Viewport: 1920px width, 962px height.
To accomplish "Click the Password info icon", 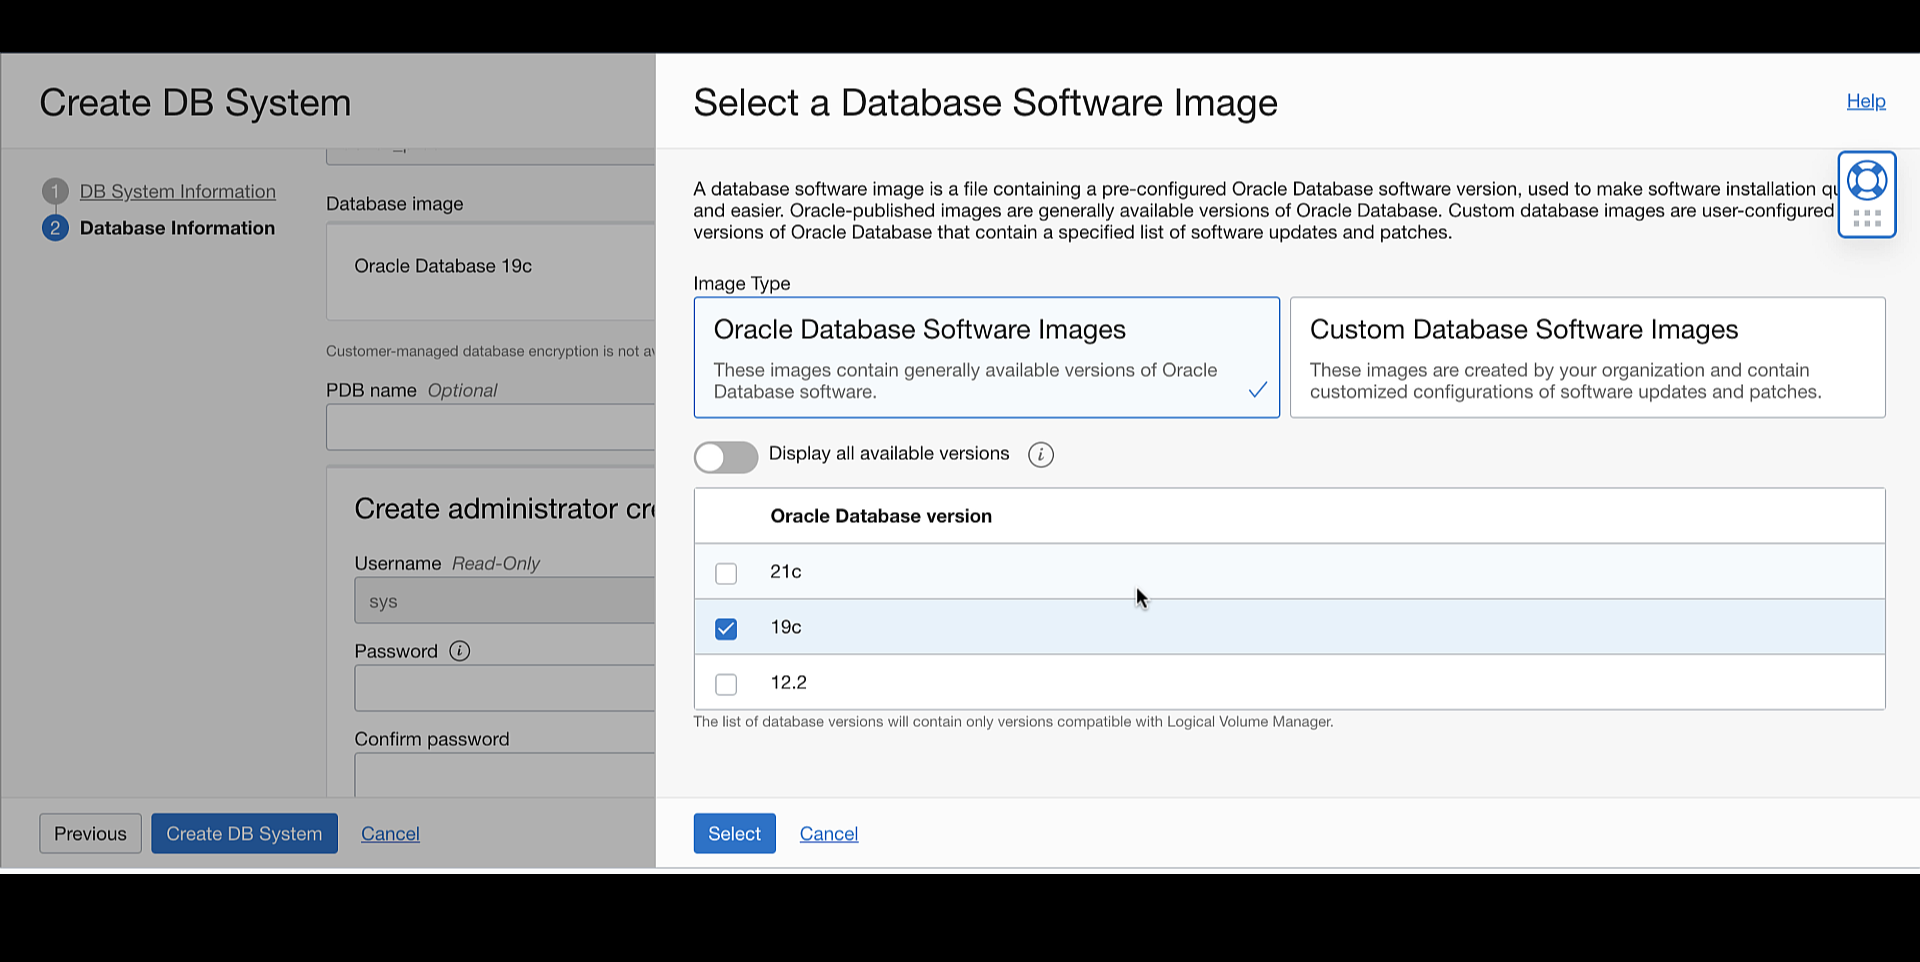I will click(x=460, y=651).
